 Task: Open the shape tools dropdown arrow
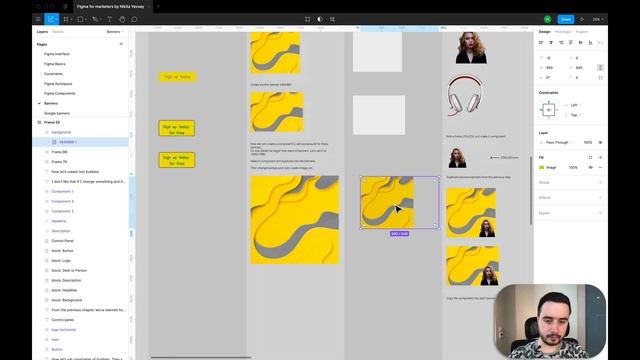[86, 19]
